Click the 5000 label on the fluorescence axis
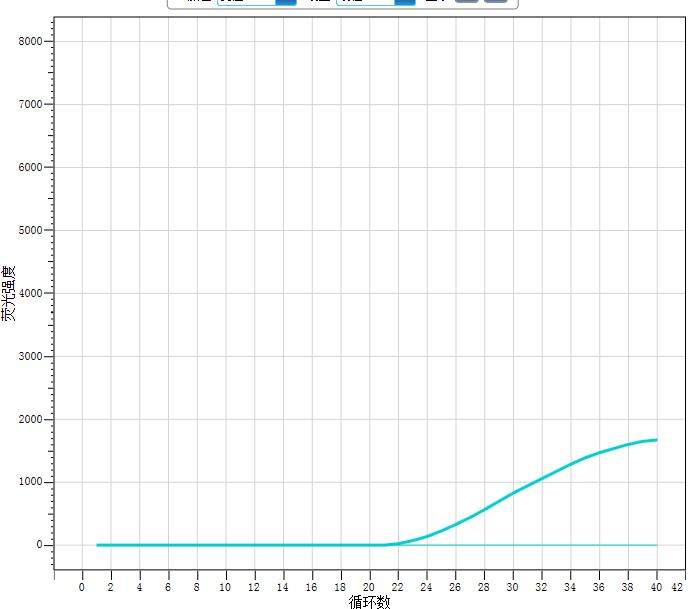Screen dimensions: 690x609 coord(30,230)
